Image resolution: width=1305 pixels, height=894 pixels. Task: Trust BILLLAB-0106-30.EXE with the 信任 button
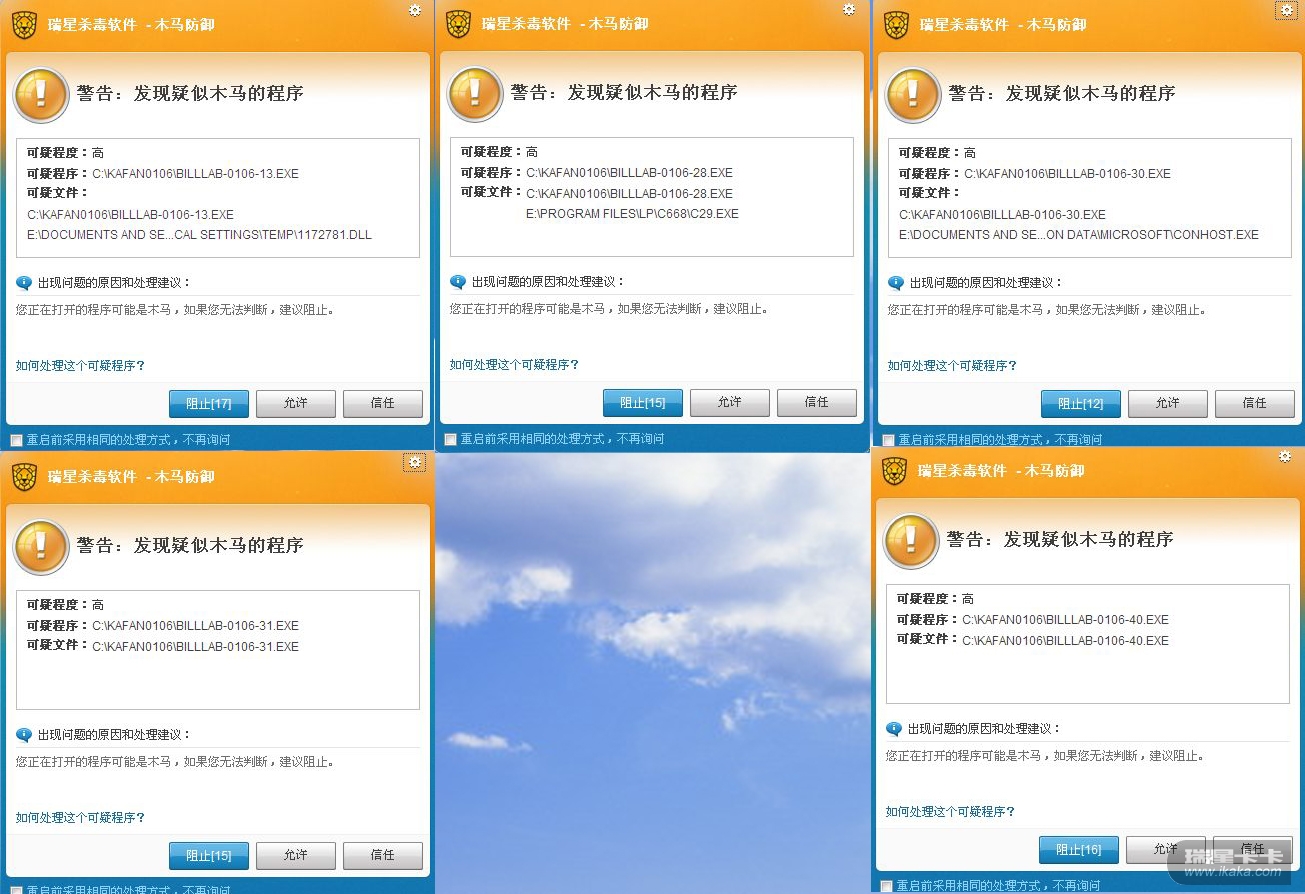[1255, 404]
